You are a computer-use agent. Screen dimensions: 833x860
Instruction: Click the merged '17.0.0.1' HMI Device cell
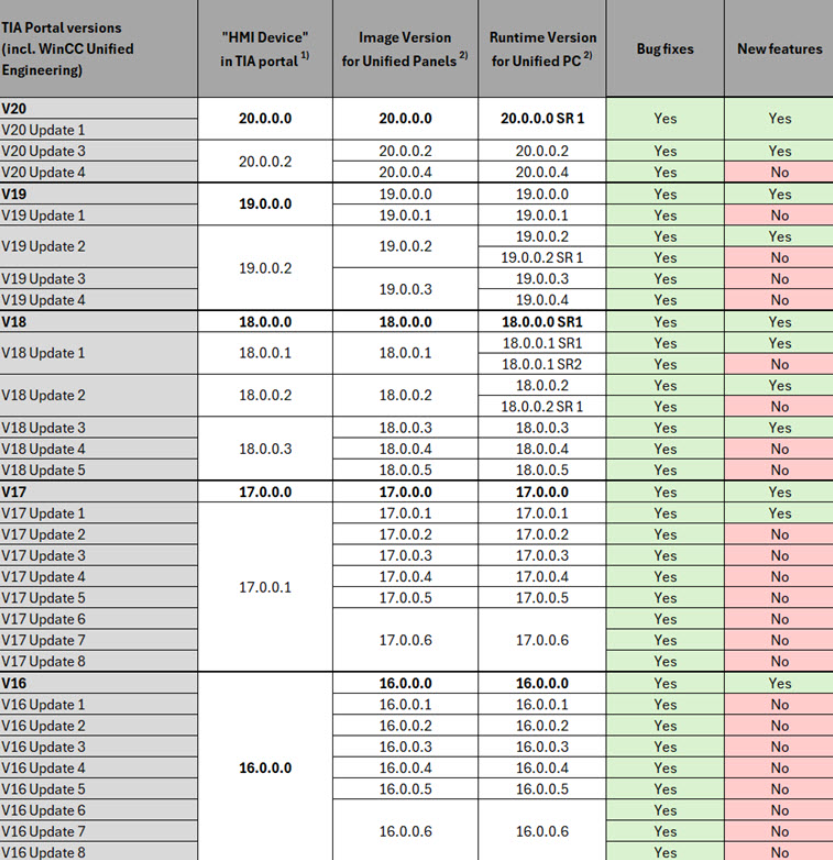point(265,588)
